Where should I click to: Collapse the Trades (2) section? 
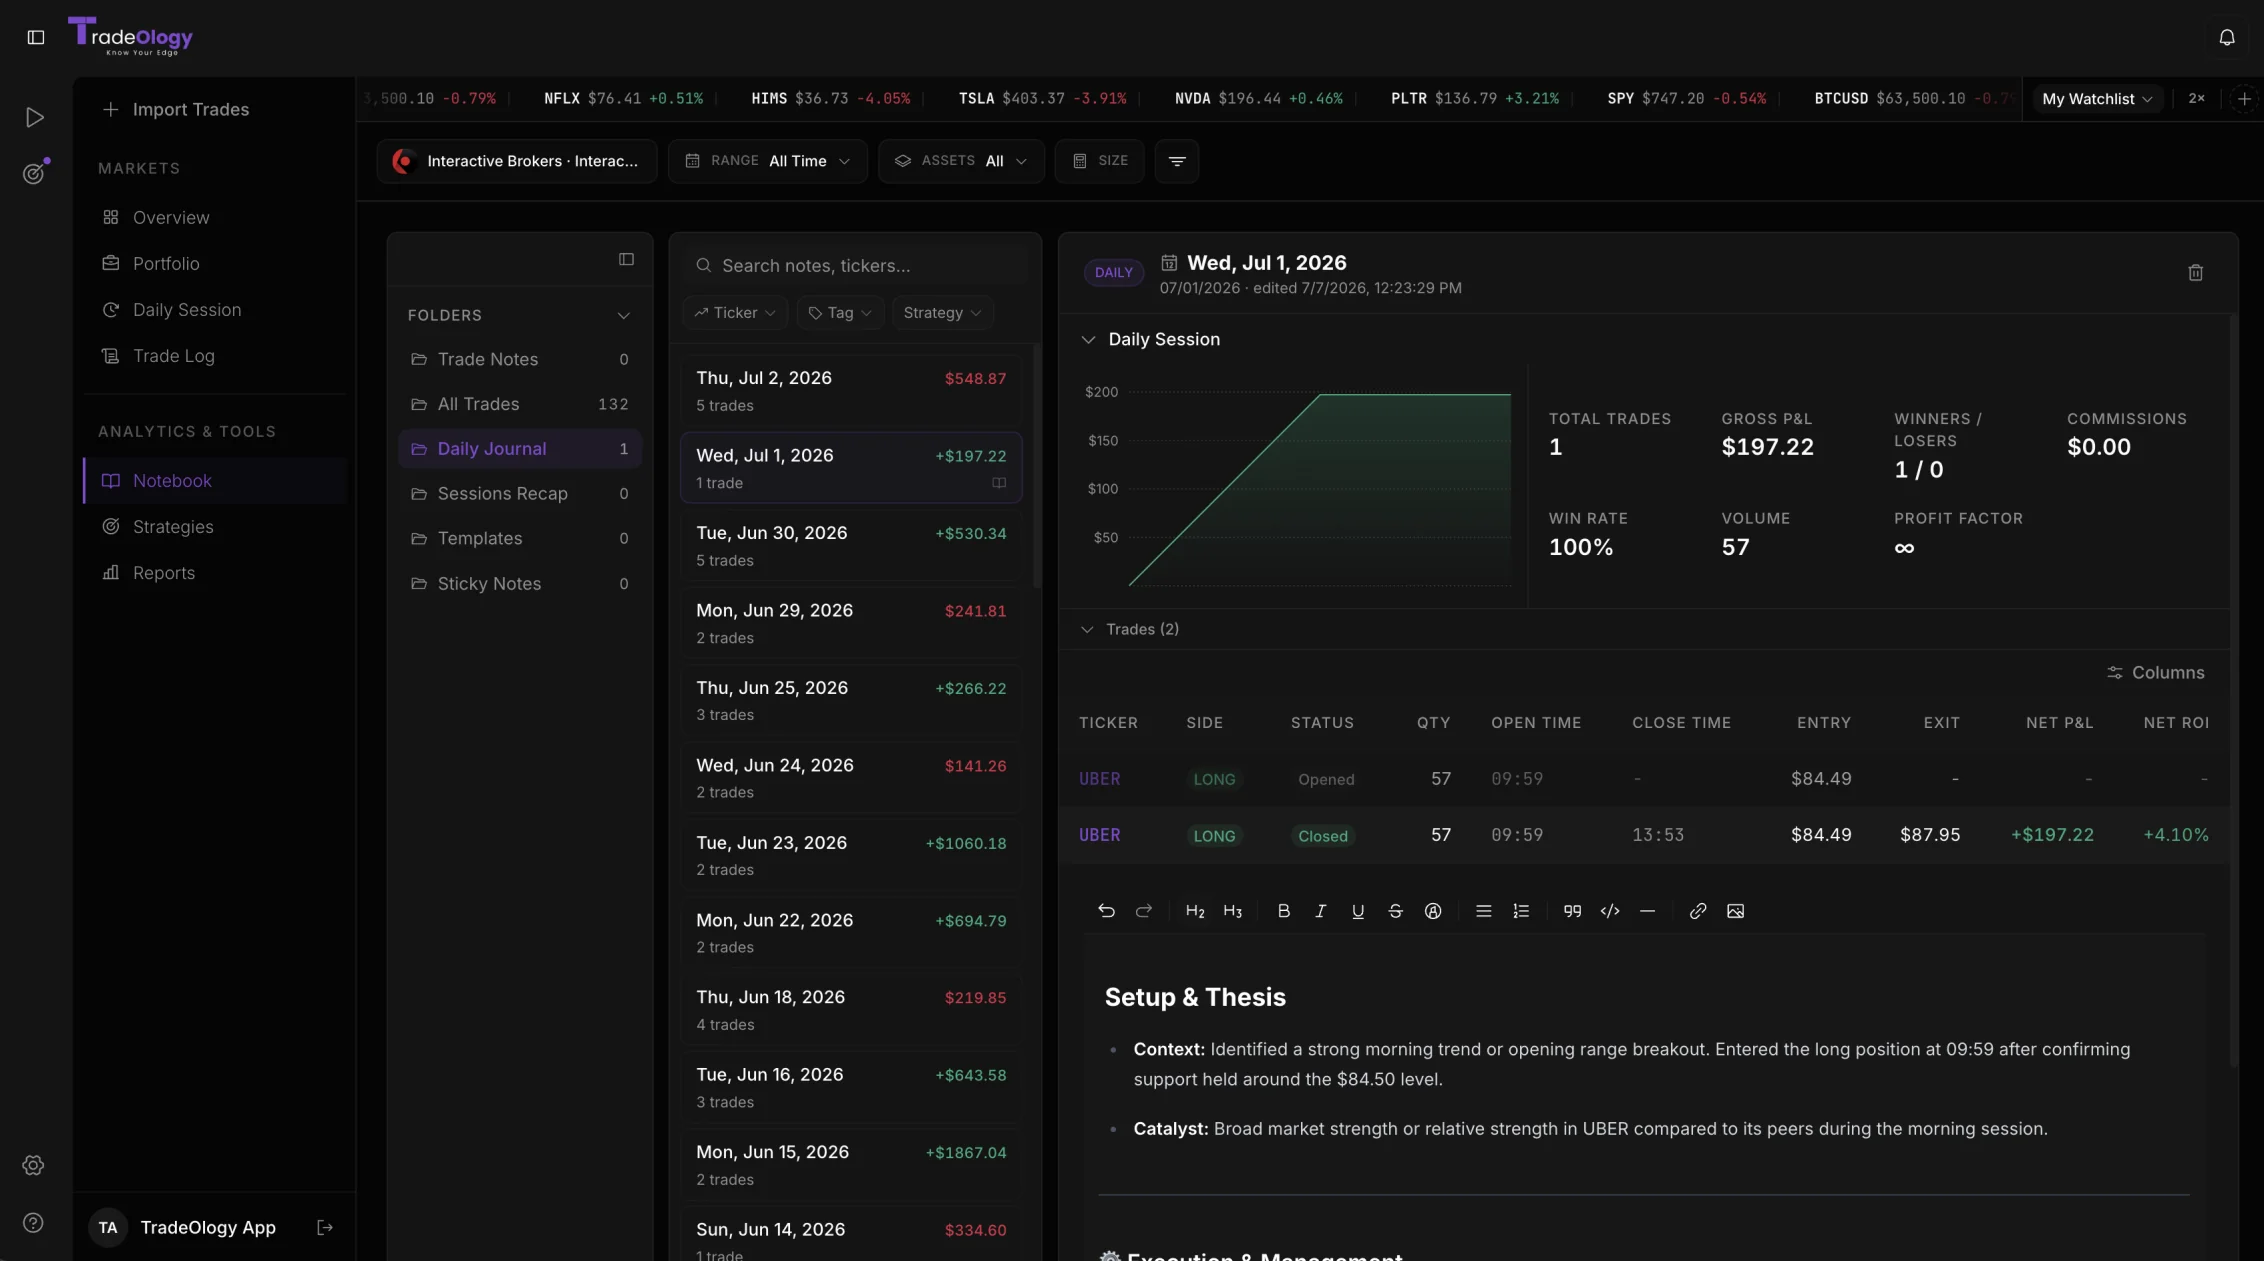(x=1087, y=629)
